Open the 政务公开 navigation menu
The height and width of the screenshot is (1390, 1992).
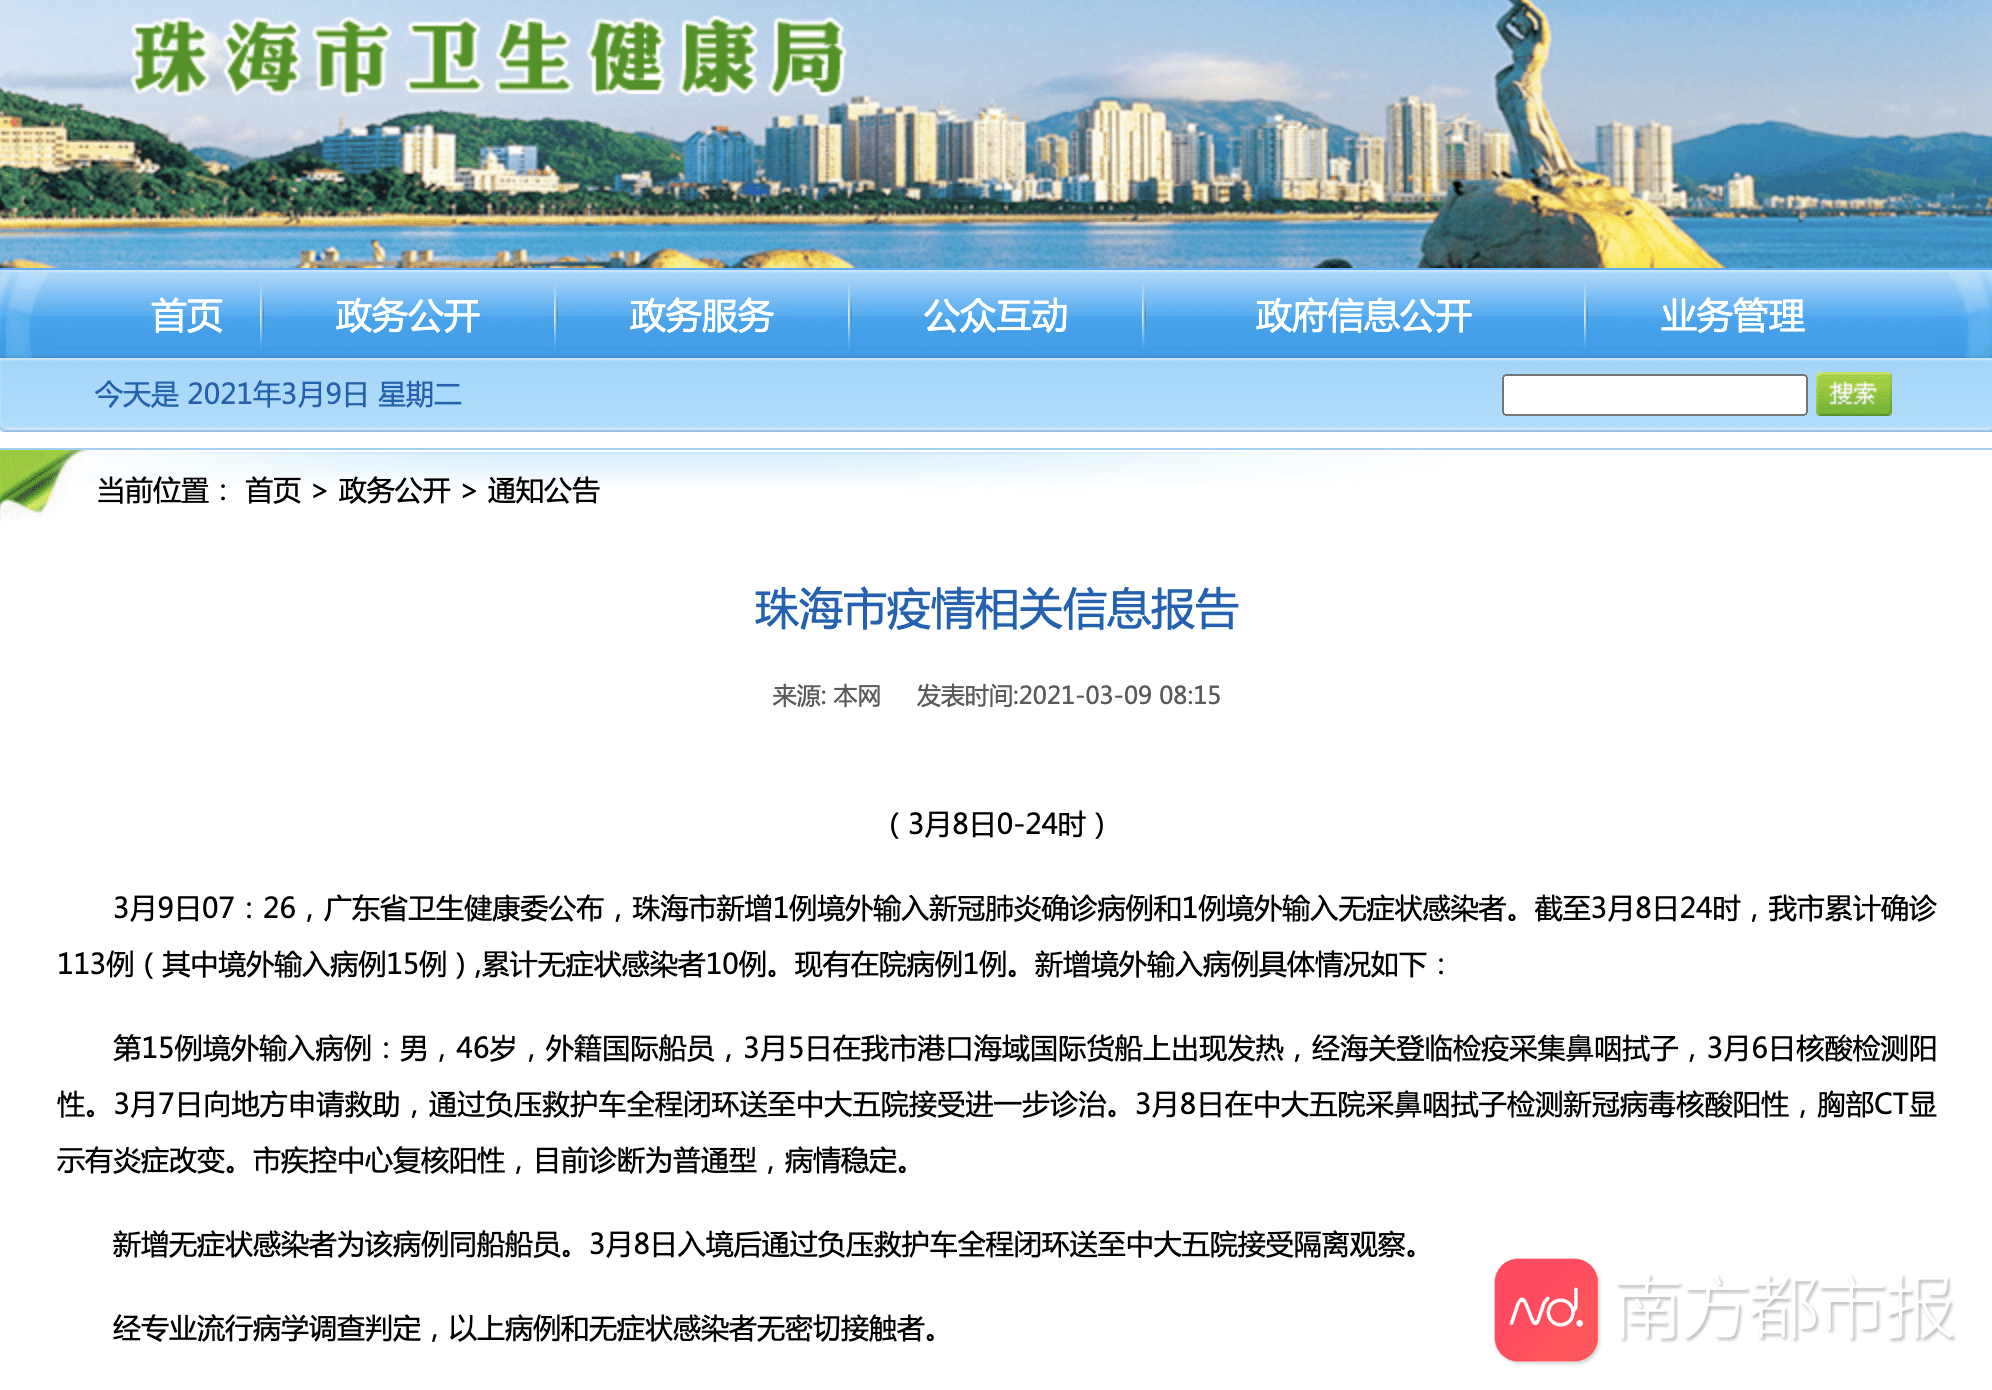tap(408, 317)
